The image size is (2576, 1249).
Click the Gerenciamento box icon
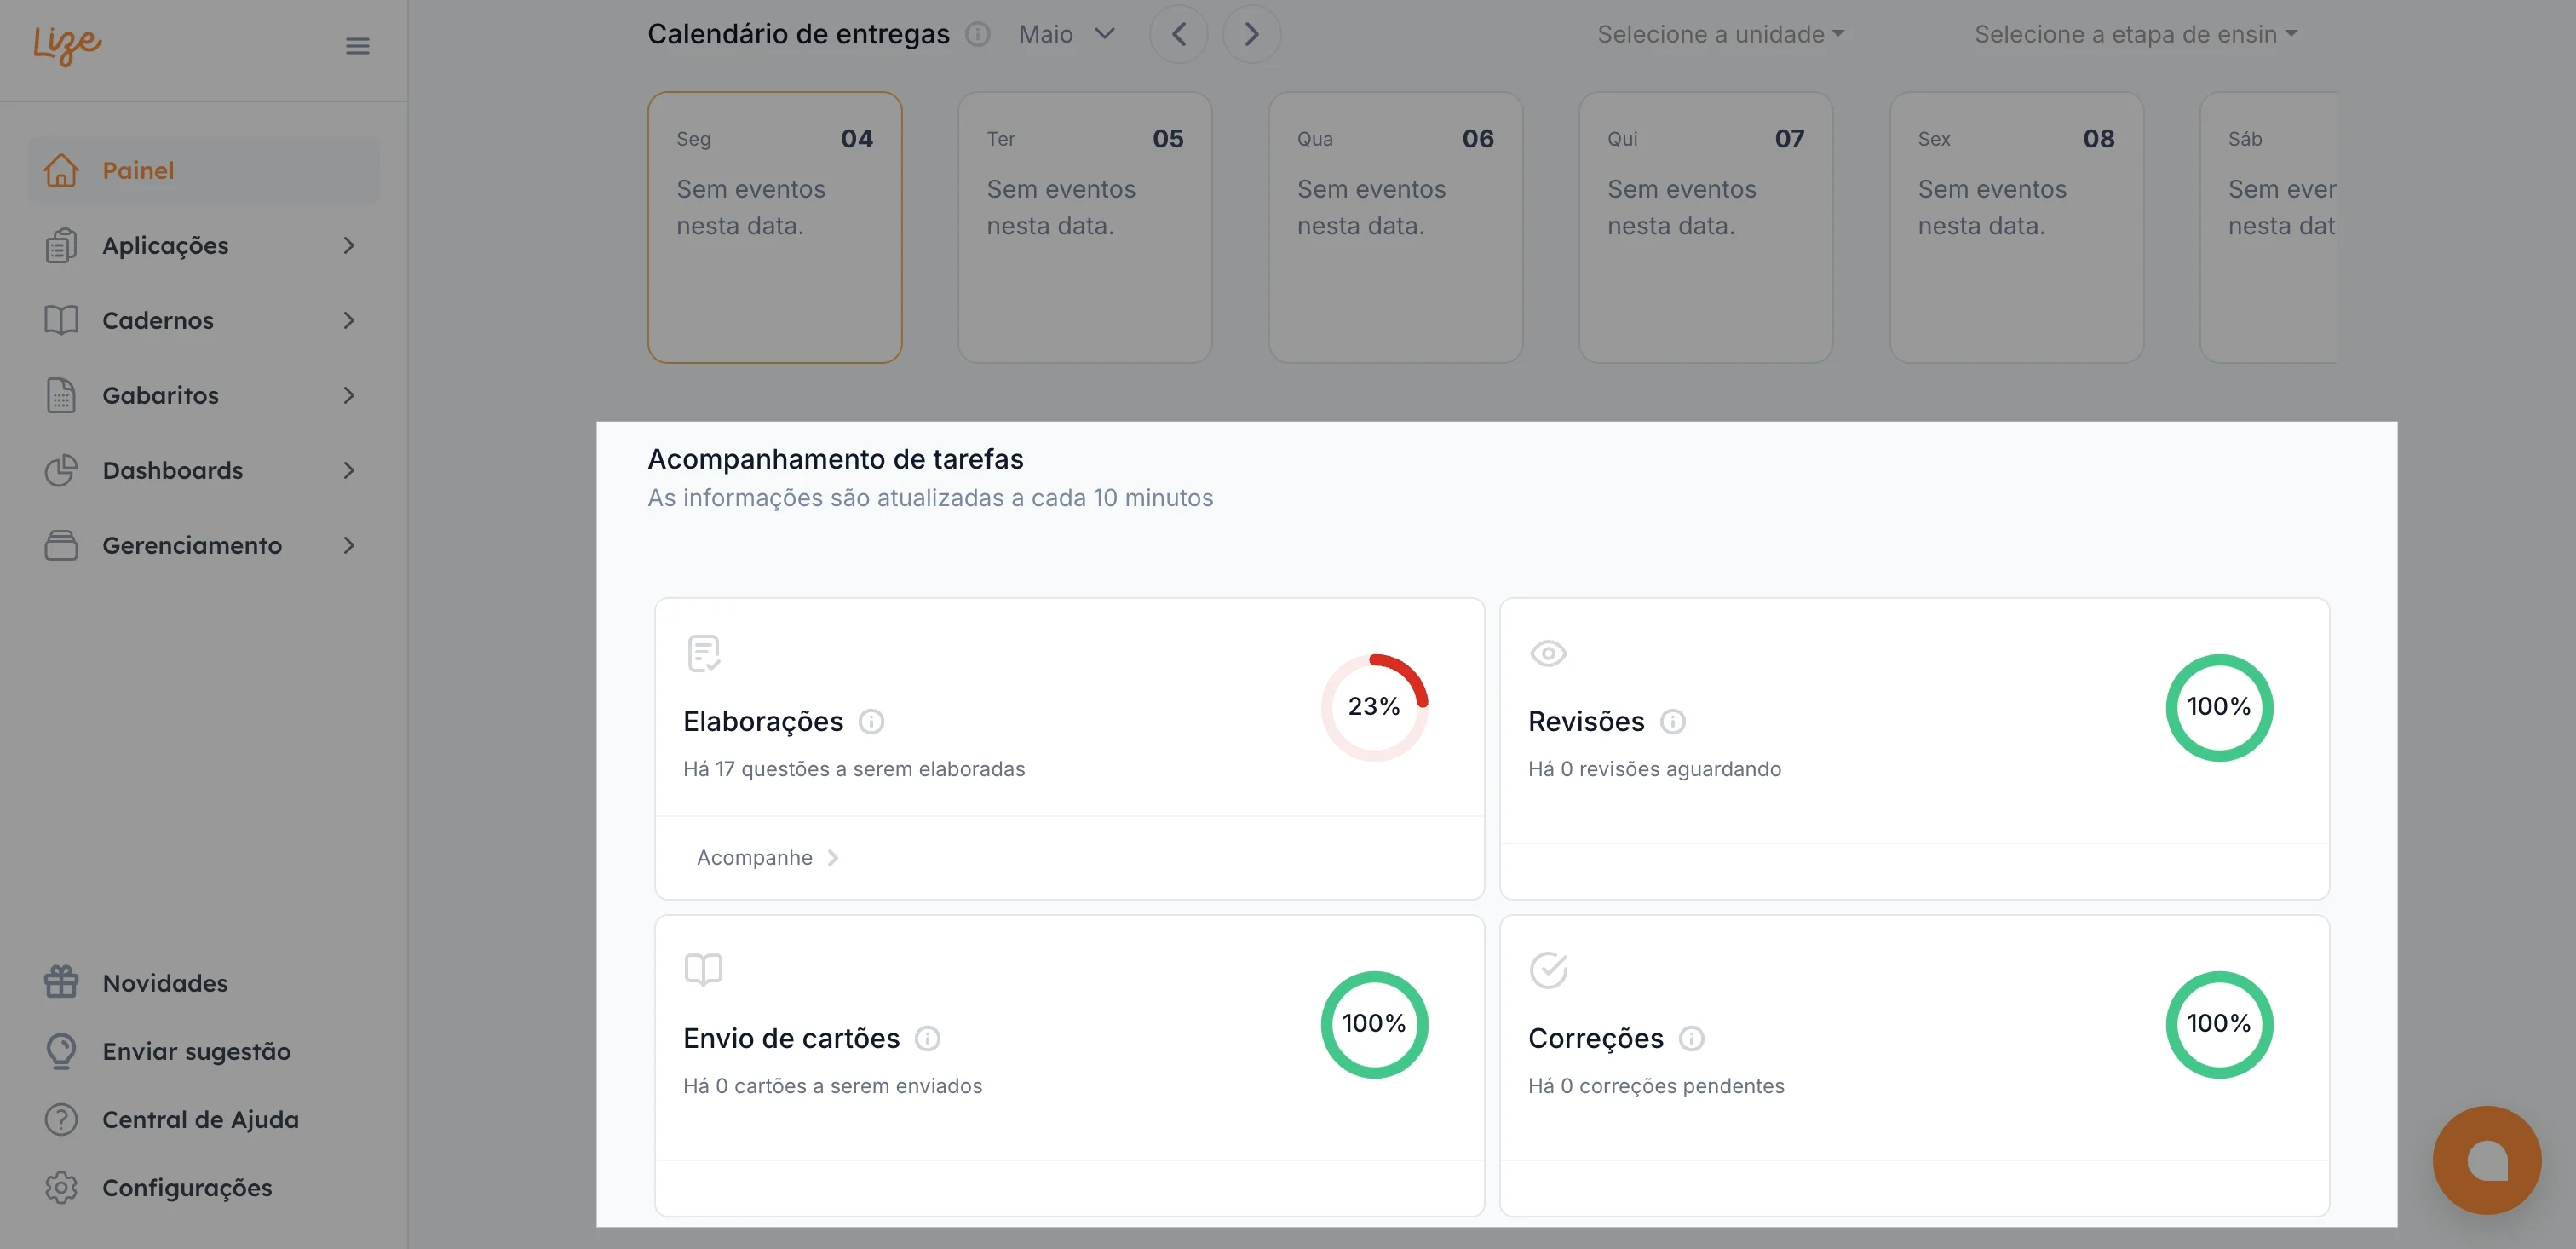[61, 545]
